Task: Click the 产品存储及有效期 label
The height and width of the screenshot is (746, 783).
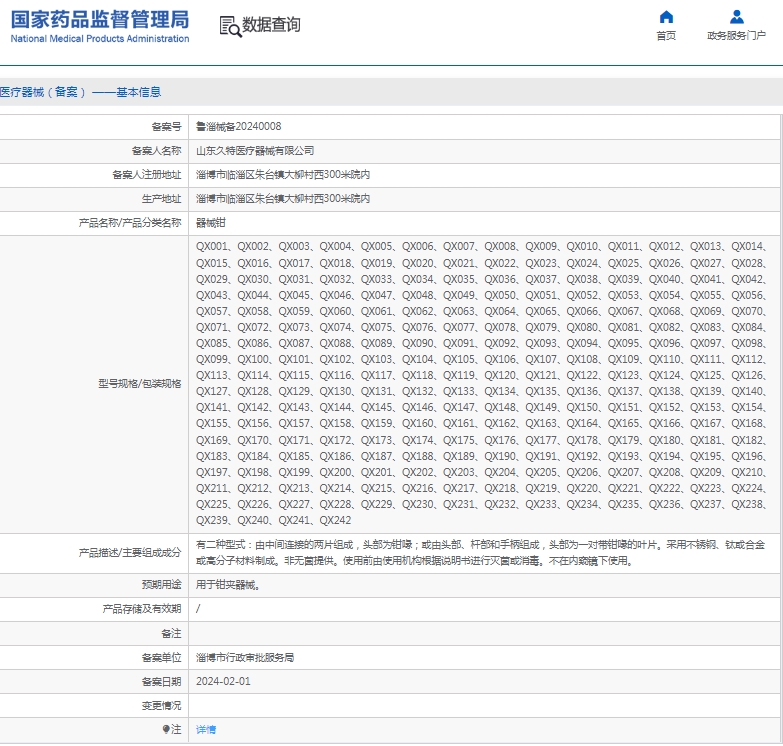Action: point(142,609)
